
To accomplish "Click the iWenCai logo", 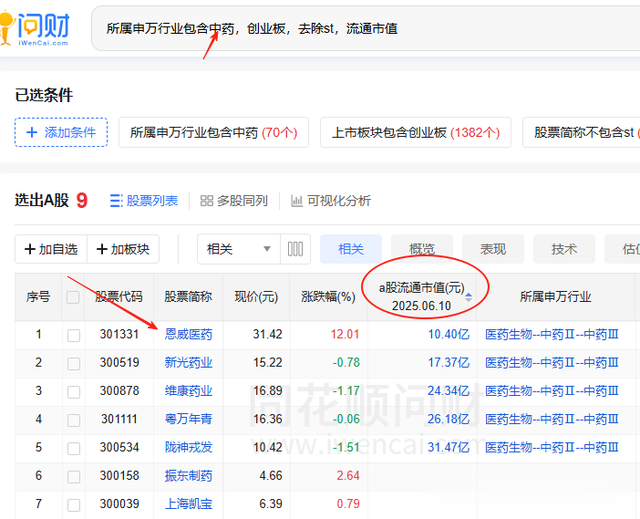I will click(x=35, y=28).
